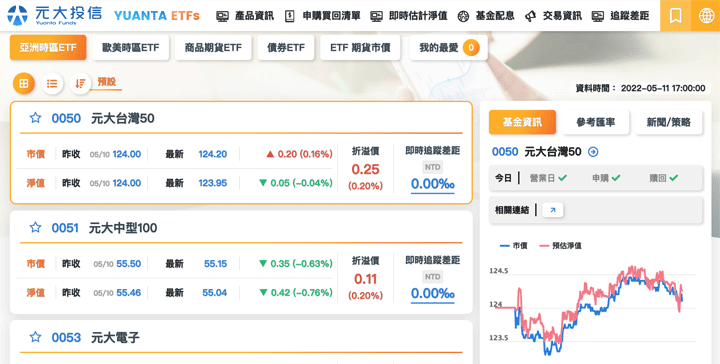The height and width of the screenshot is (364, 720).
Task: Click the 申購 status checkmark
Action: click(x=616, y=178)
